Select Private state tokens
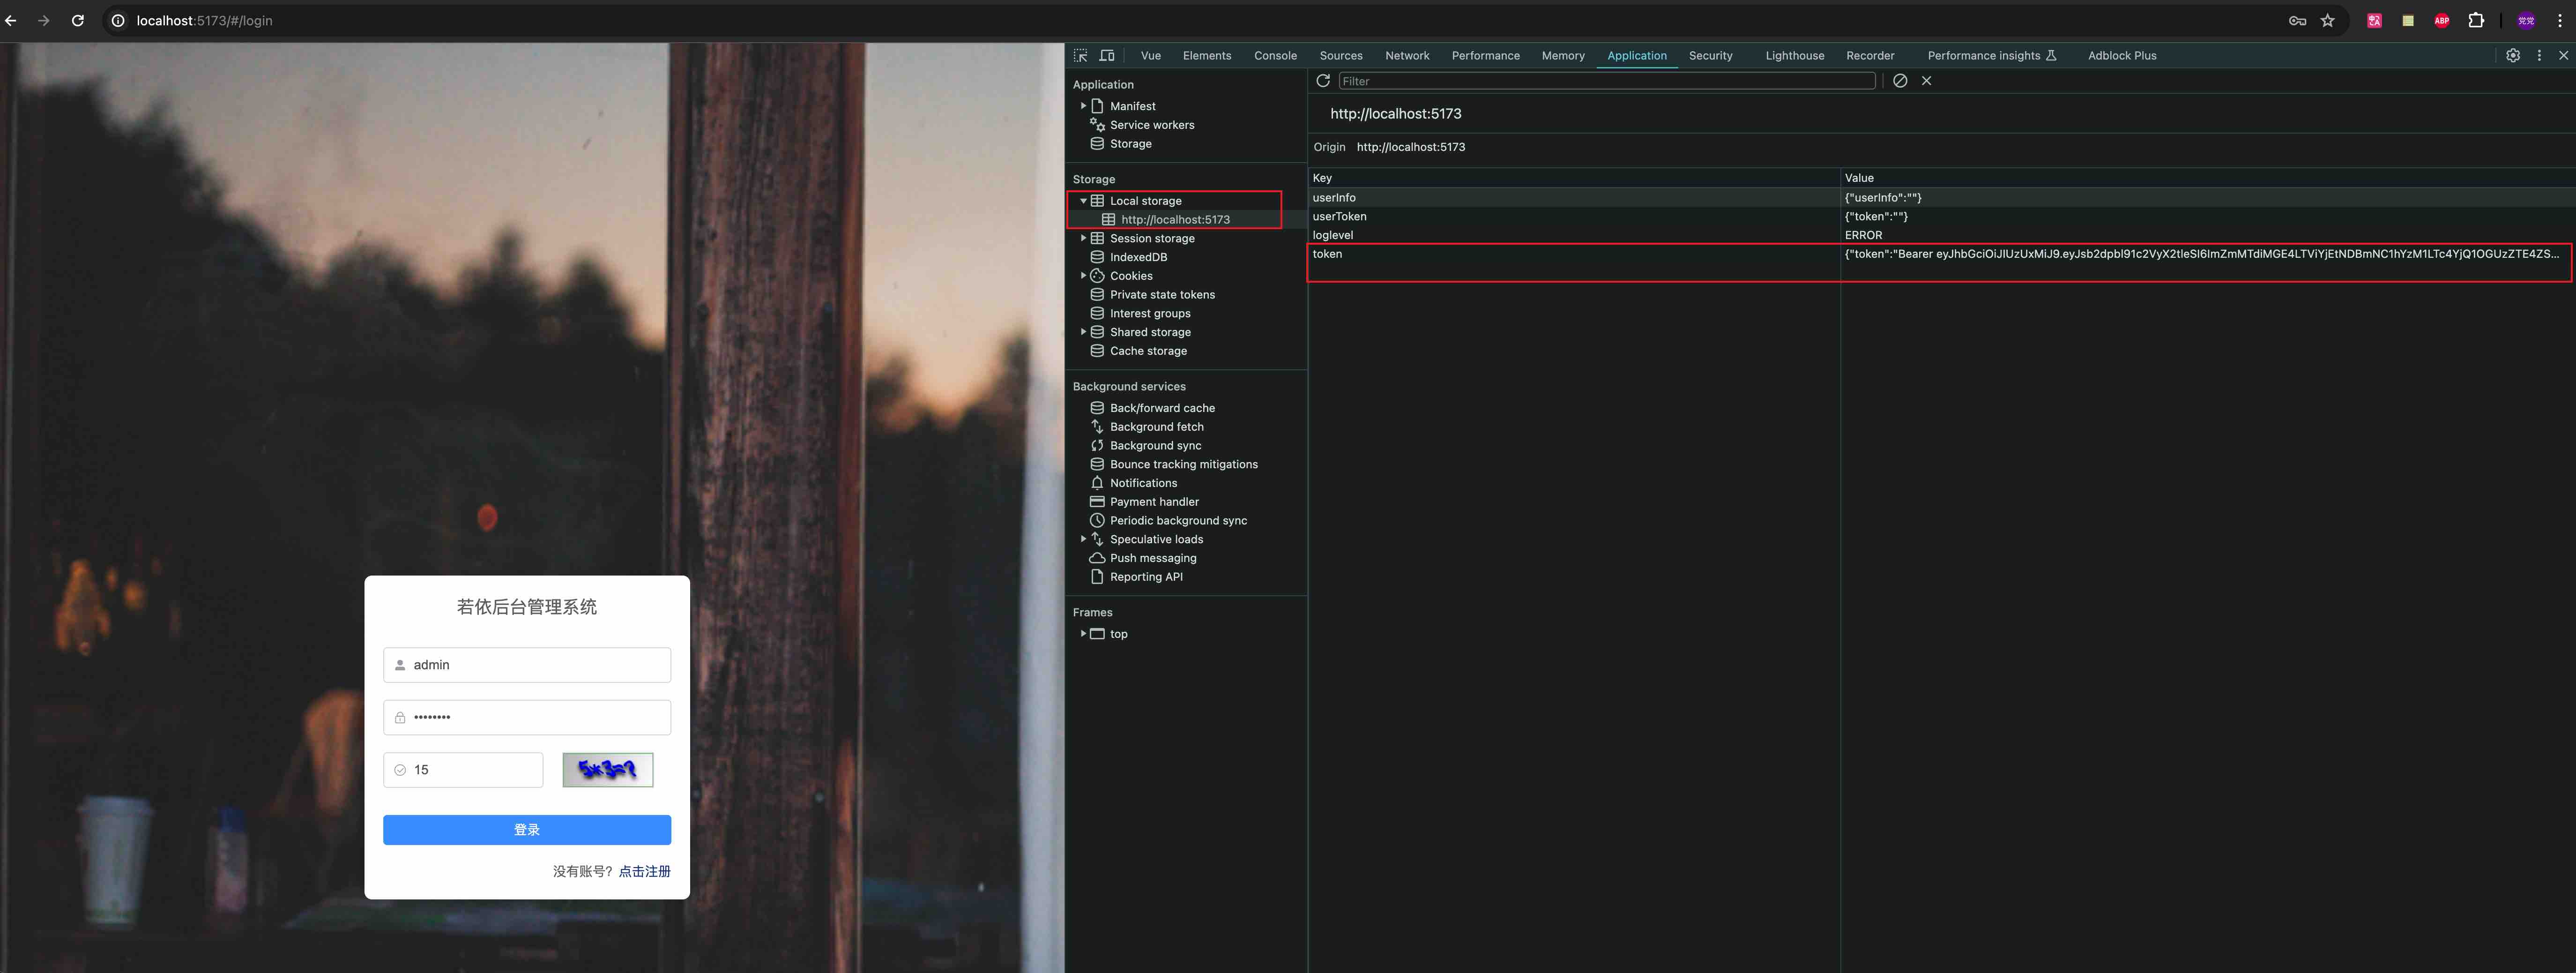 pyautogui.click(x=1162, y=295)
